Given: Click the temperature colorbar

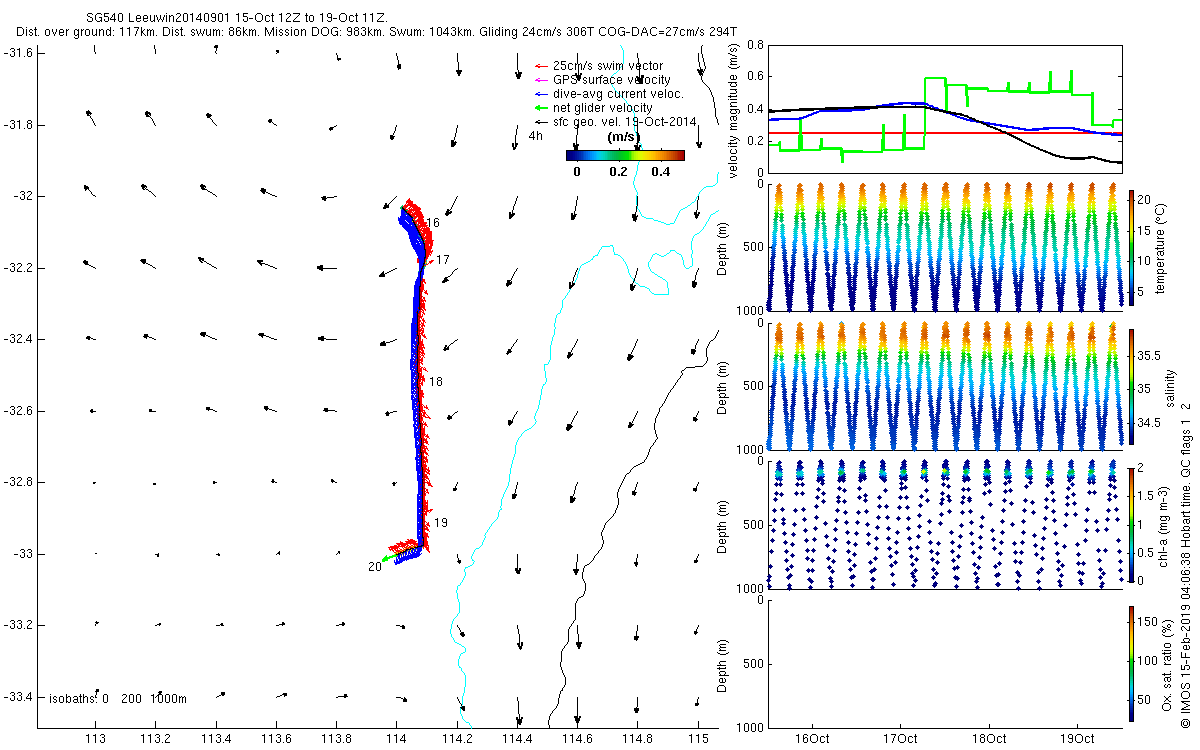Looking at the screenshot, I should coord(1131,248).
